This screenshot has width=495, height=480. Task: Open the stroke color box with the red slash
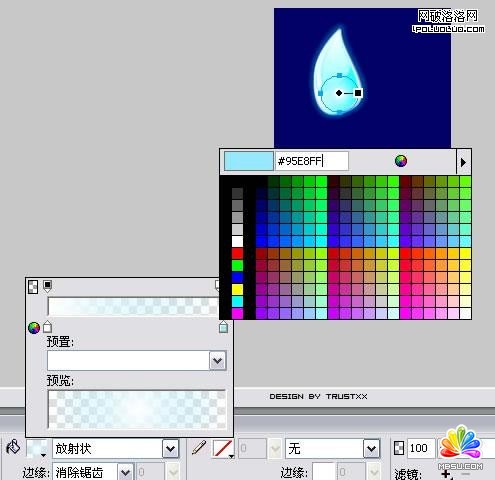coord(223,449)
